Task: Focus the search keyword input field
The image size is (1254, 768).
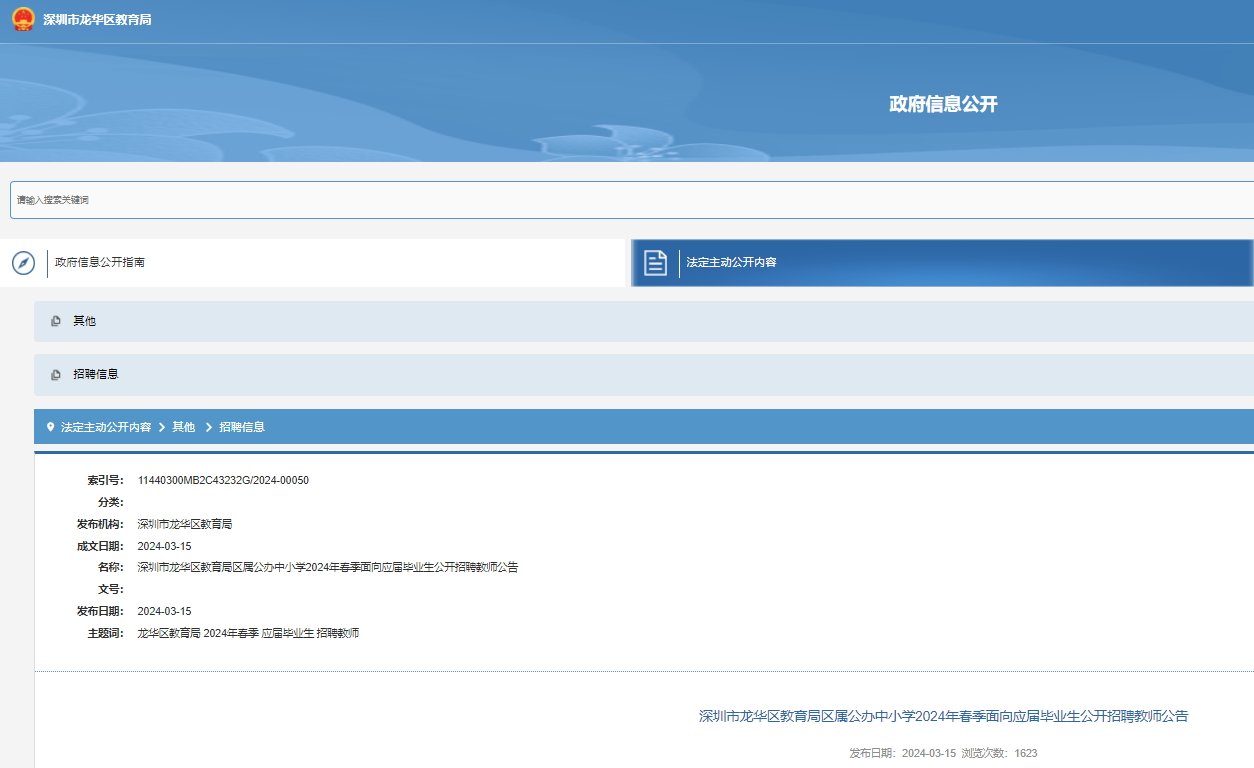Action: click(x=630, y=200)
